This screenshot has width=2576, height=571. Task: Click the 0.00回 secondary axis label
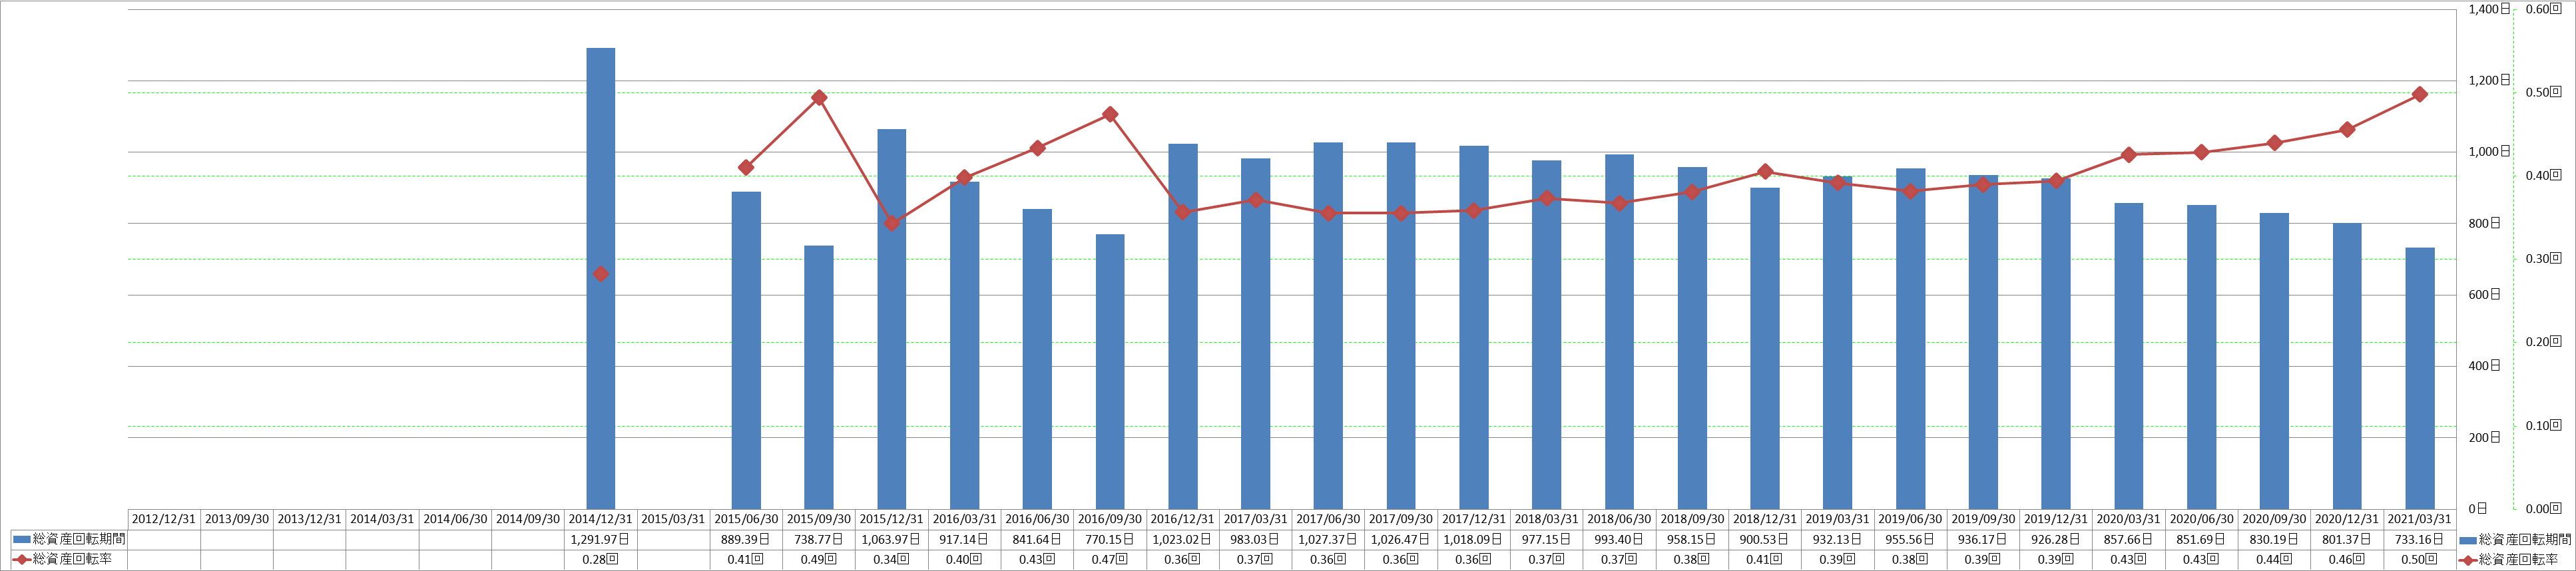[2543, 509]
